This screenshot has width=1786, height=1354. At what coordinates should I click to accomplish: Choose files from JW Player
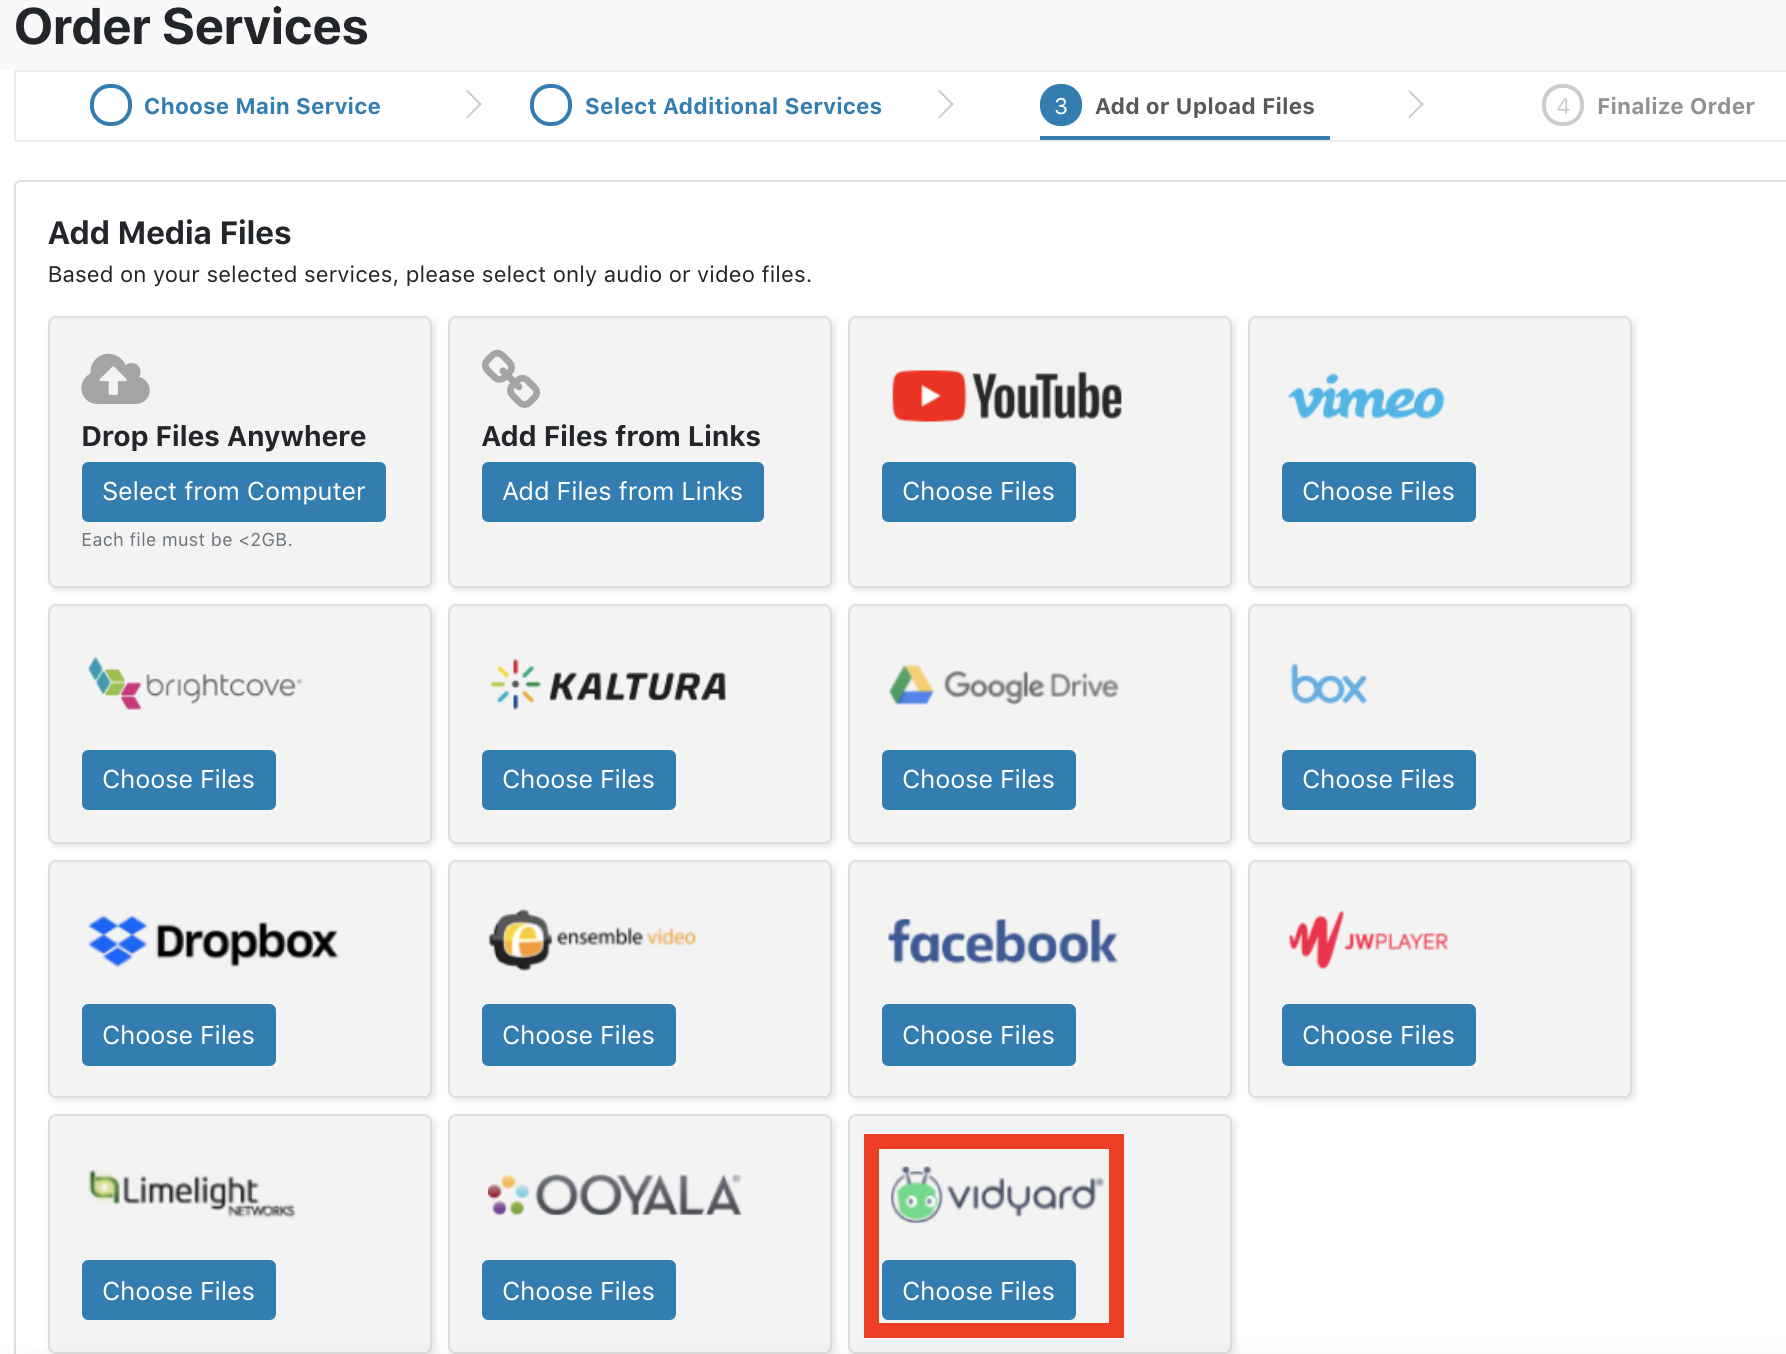[x=1379, y=1035]
